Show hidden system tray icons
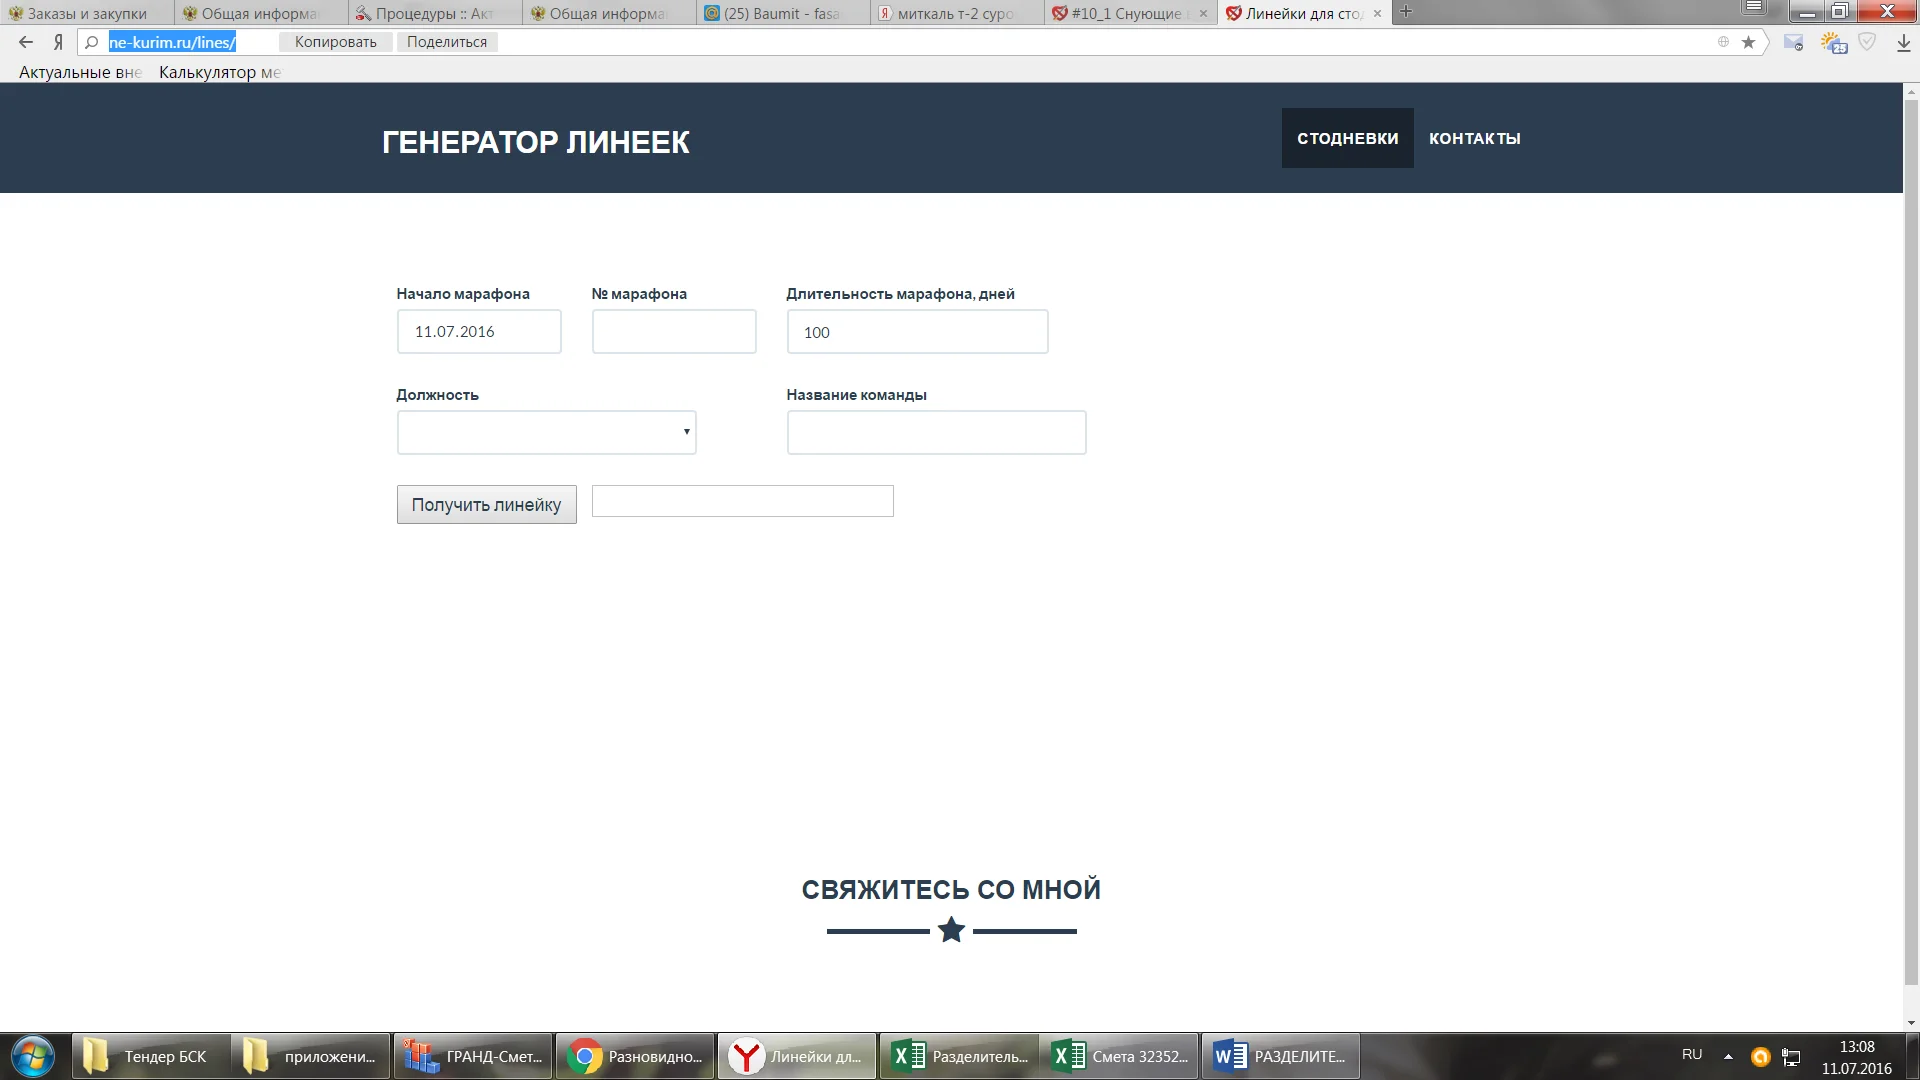The image size is (1920, 1080). (x=1728, y=1056)
